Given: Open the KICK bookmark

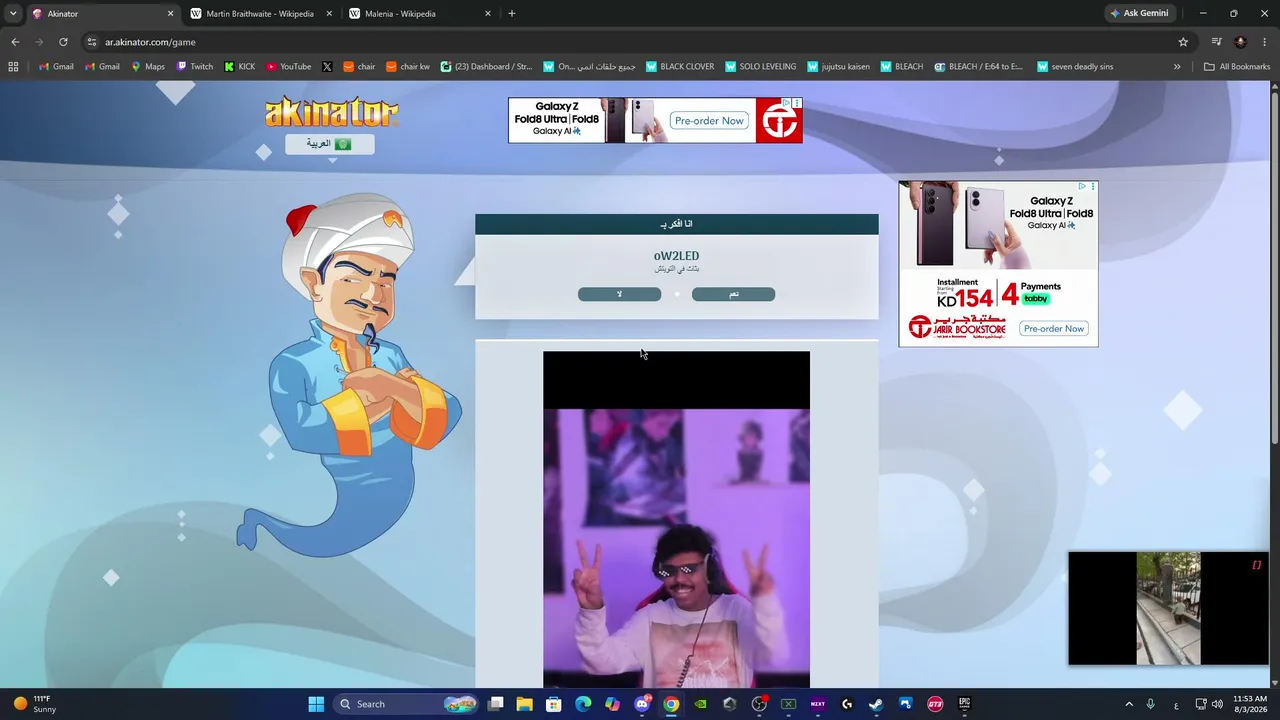Looking at the screenshot, I should tap(240, 67).
